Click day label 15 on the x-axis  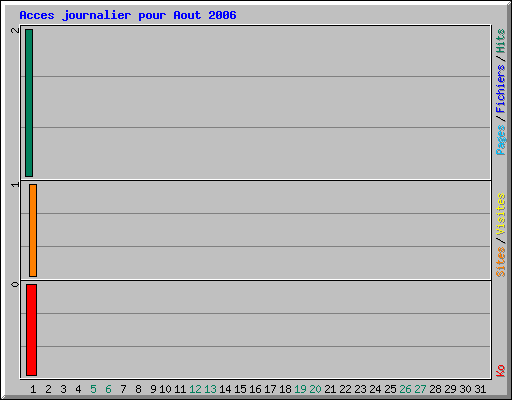click(x=240, y=389)
